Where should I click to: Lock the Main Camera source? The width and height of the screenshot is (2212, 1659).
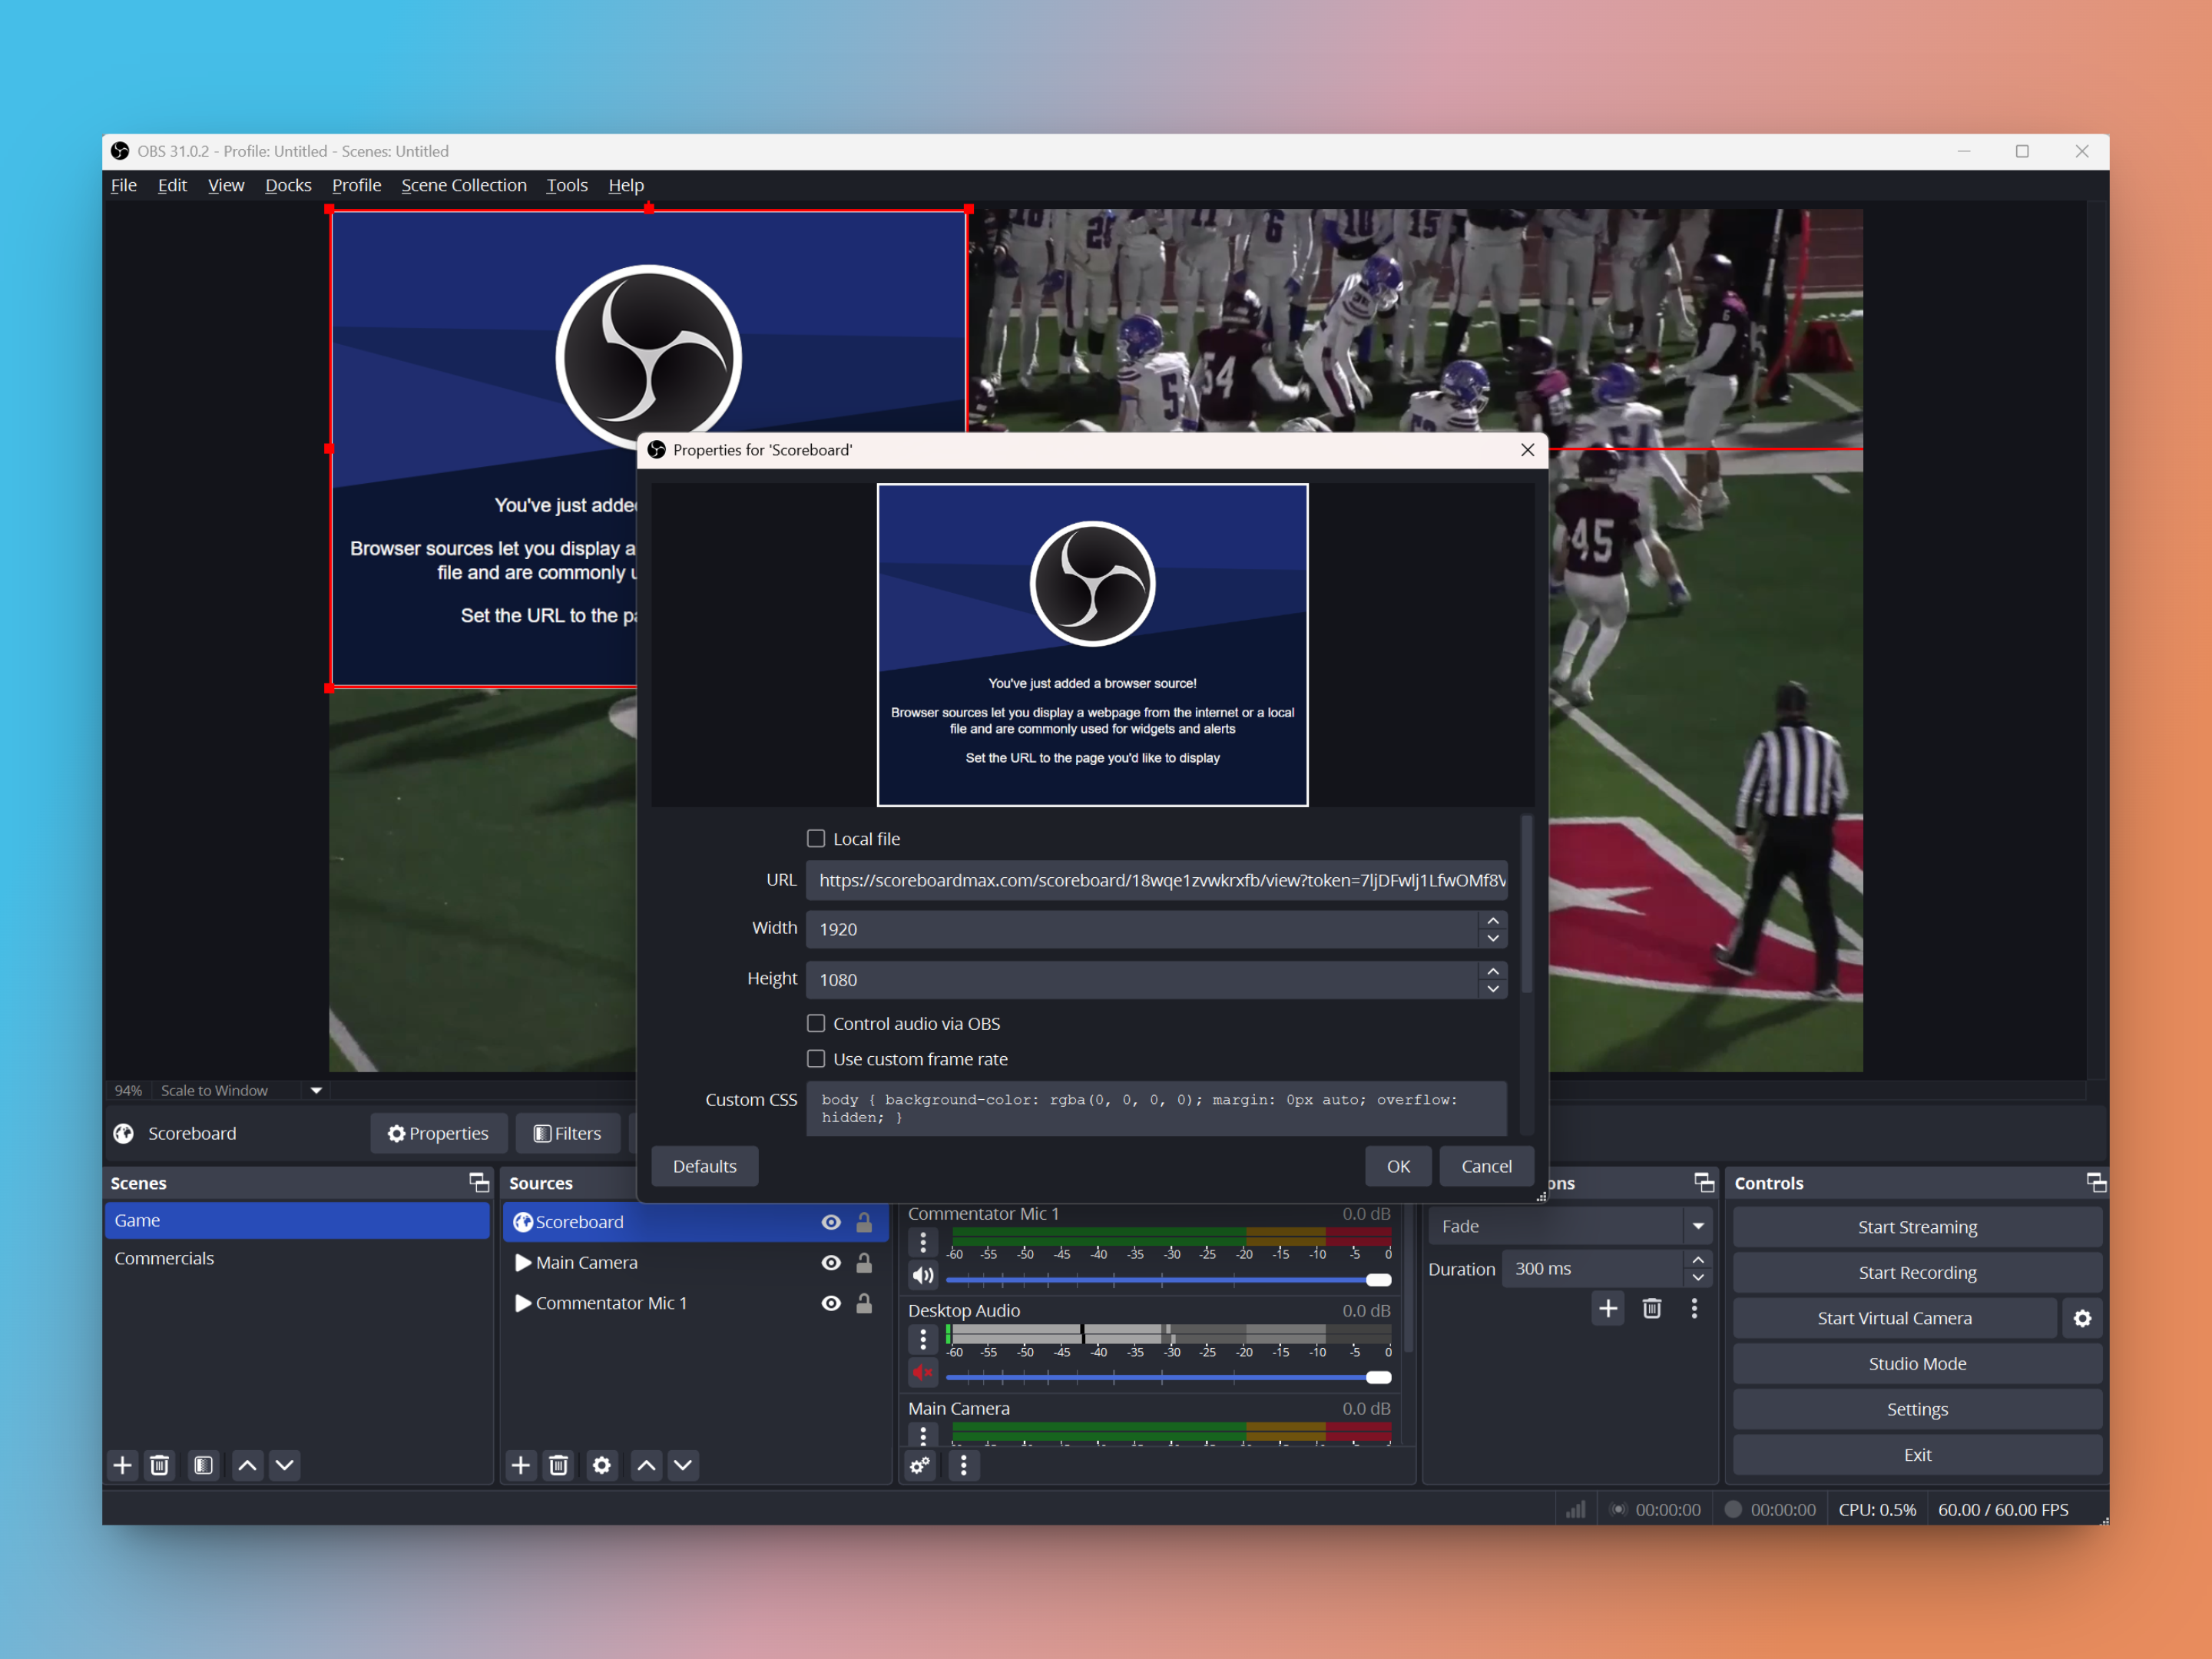click(864, 1263)
